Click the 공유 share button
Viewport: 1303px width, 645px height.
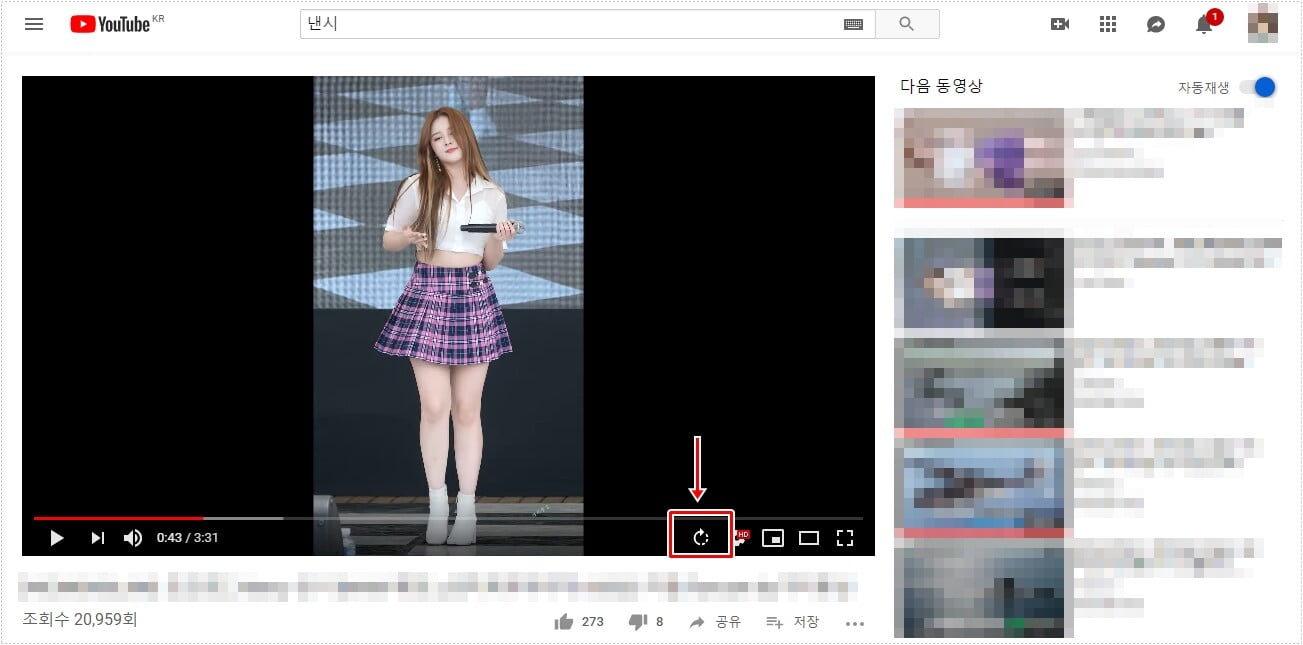[x=715, y=622]
